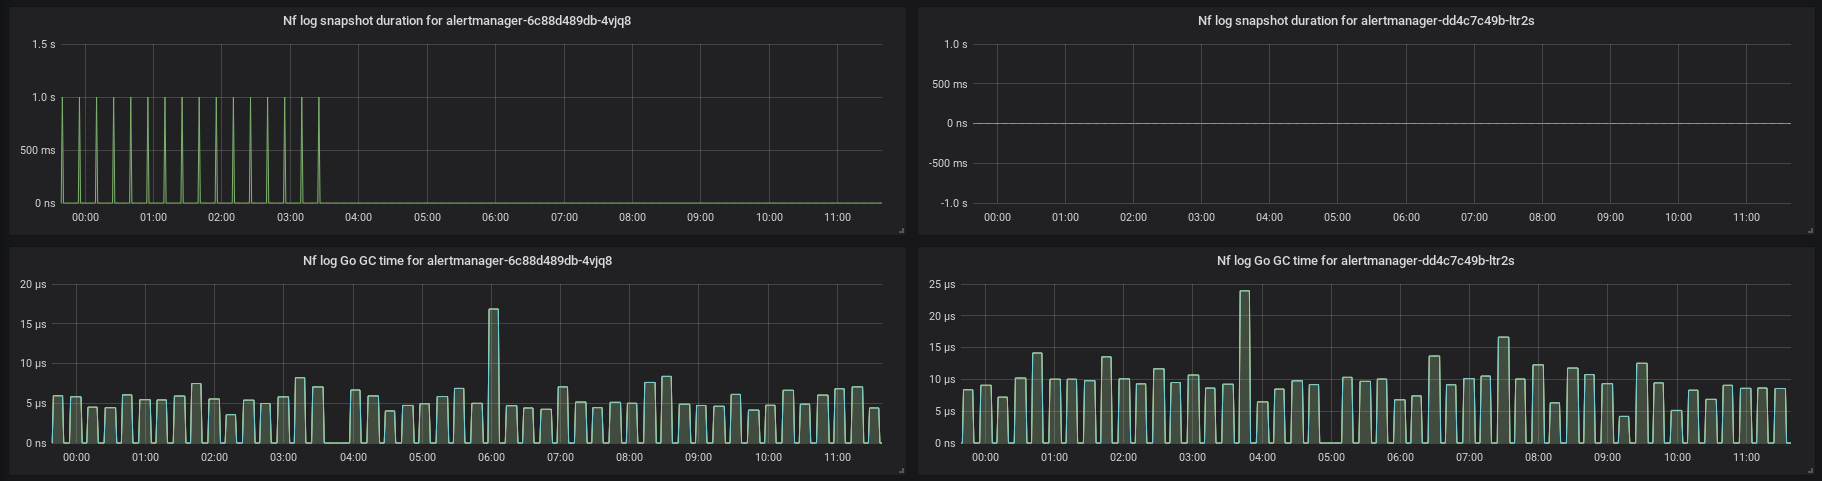This screenshot has width=1822, height=481.
Task: Open the Go GC time ltr2s panel title menu
Action: pyautogui.click(x=1365, y=261)
